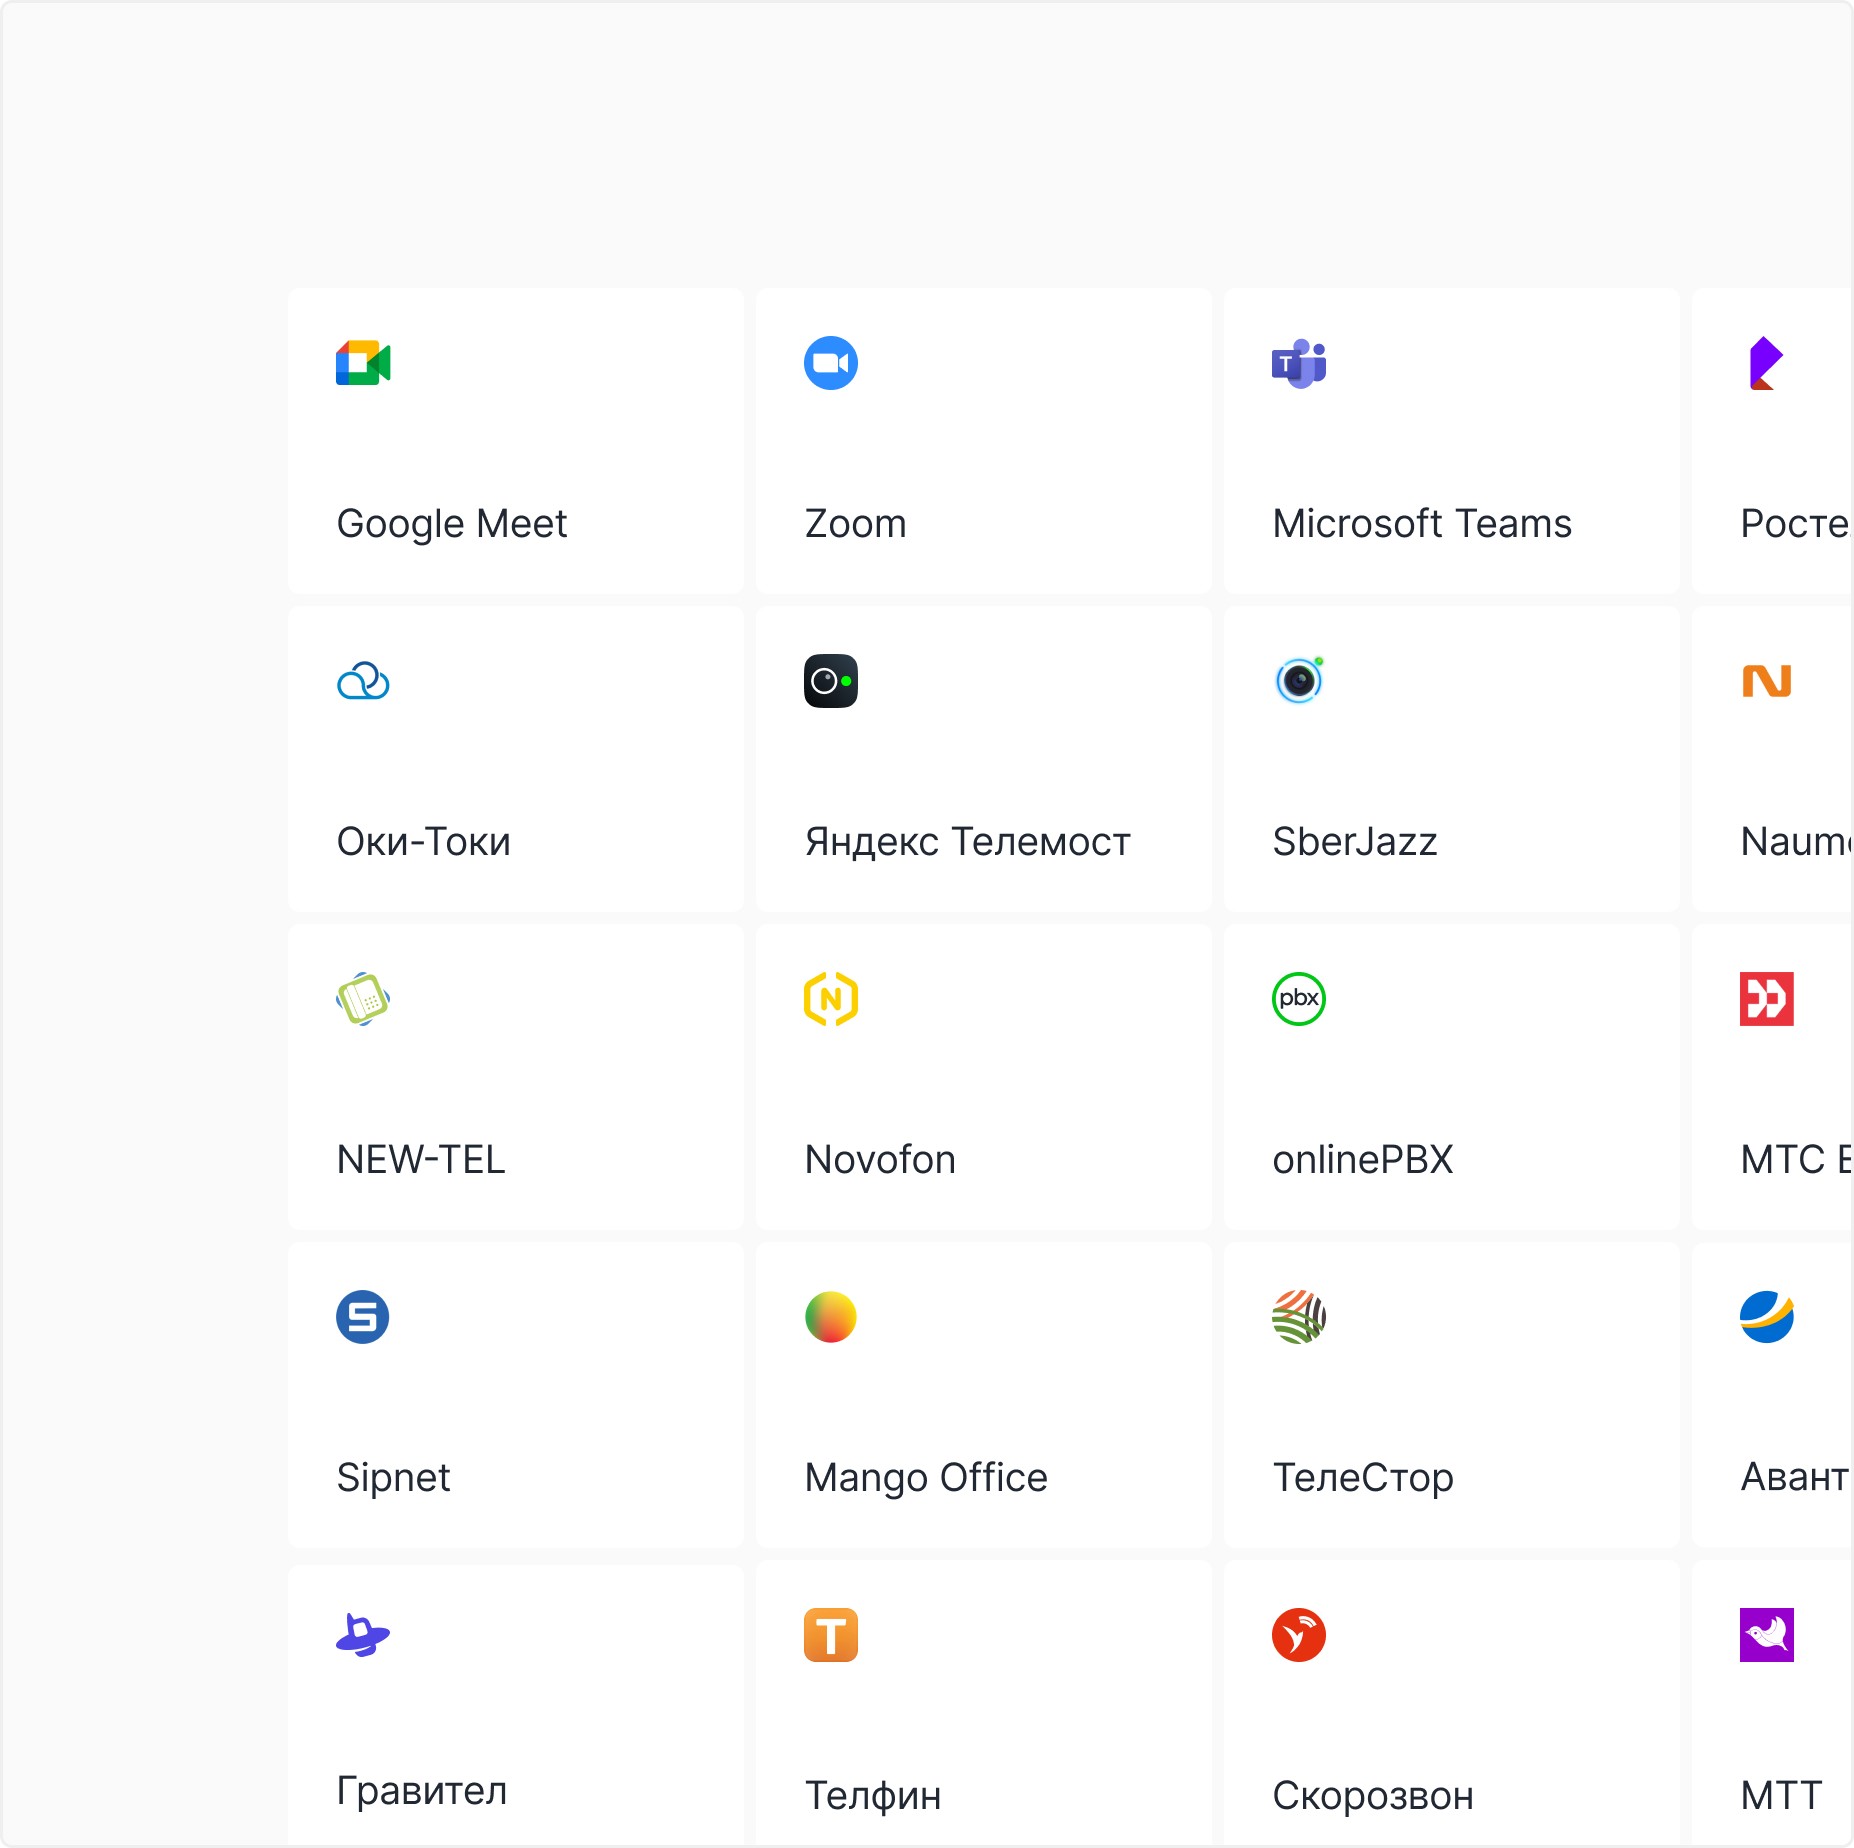Open the Sipnet label

(x=394, y=1478)
